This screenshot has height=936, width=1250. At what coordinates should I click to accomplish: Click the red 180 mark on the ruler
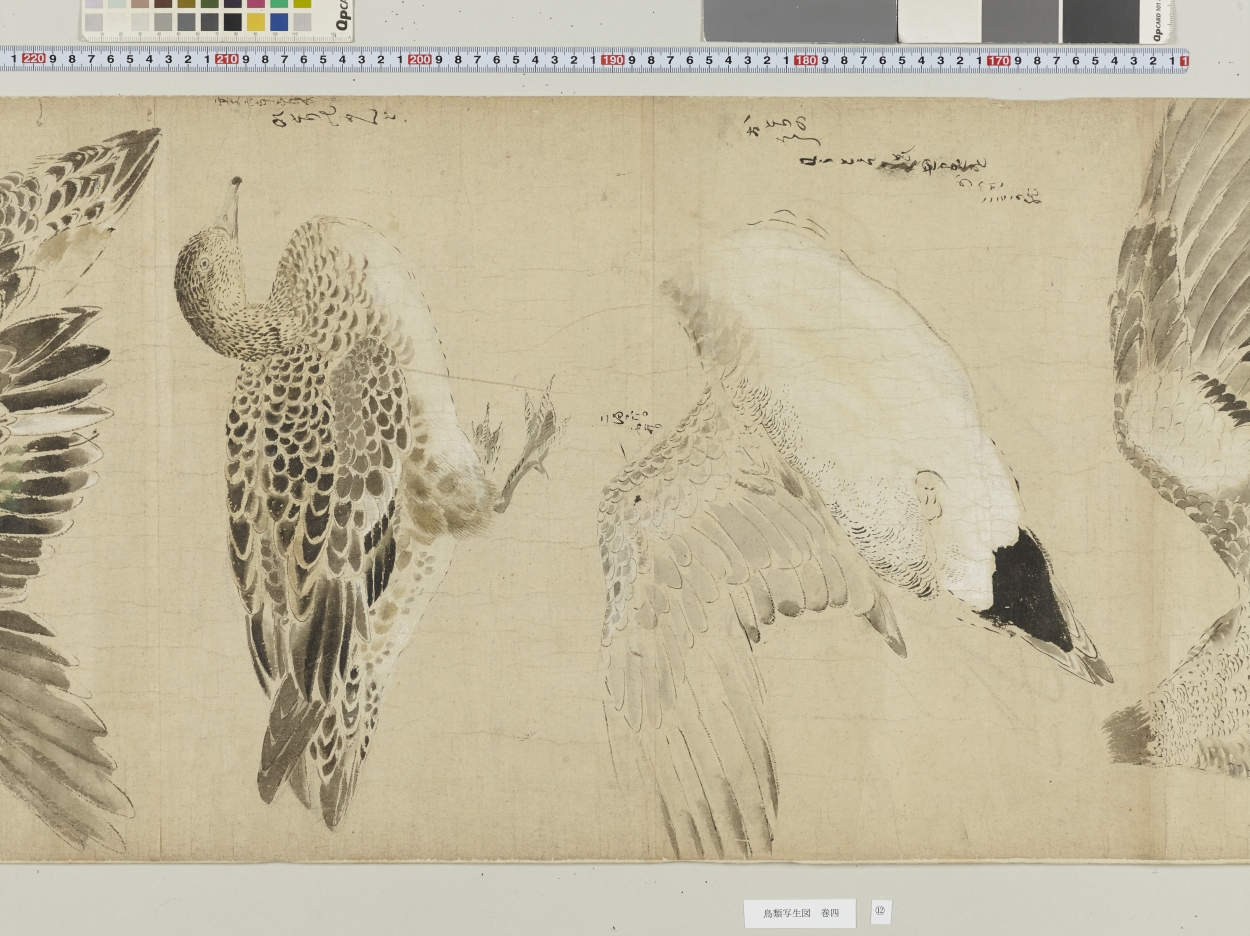[x=805, y=60]
